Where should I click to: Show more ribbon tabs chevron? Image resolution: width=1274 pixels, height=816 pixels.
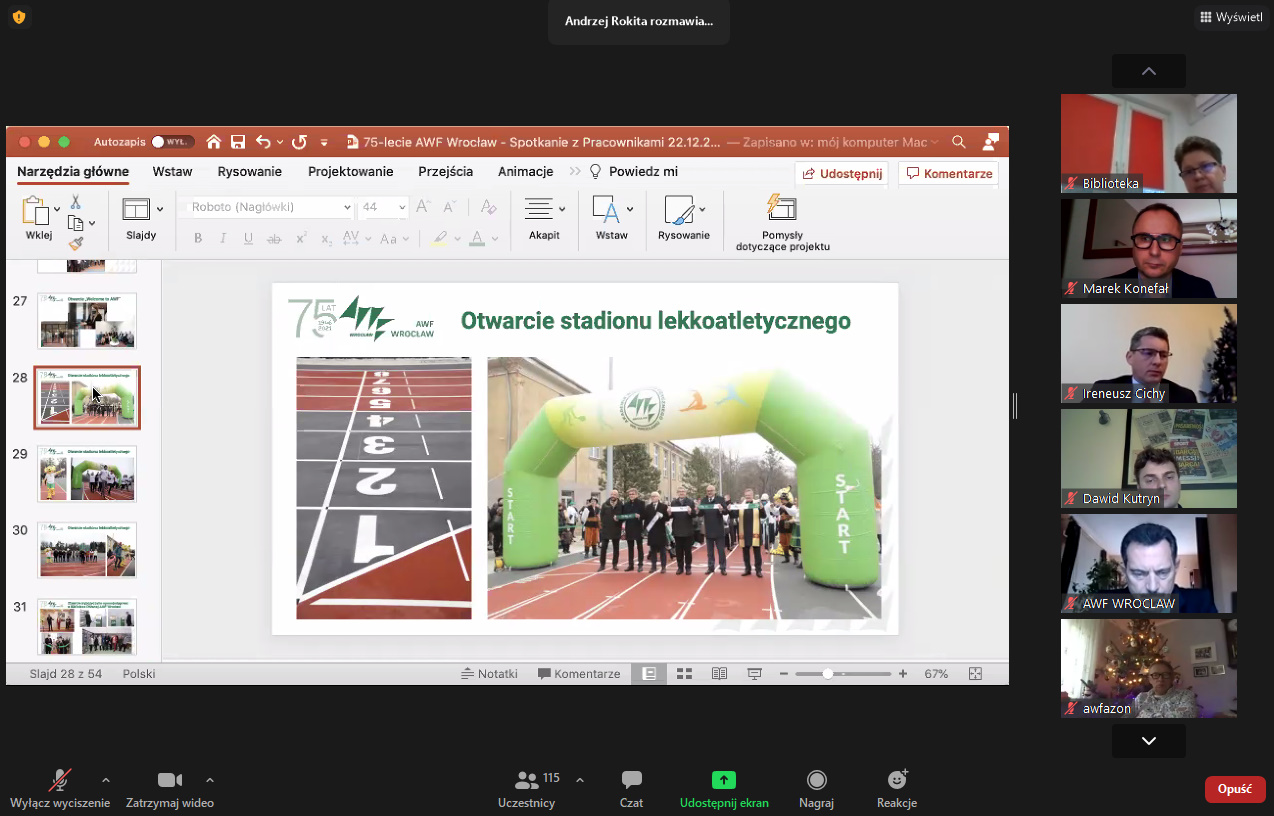(x=575, y=172)
